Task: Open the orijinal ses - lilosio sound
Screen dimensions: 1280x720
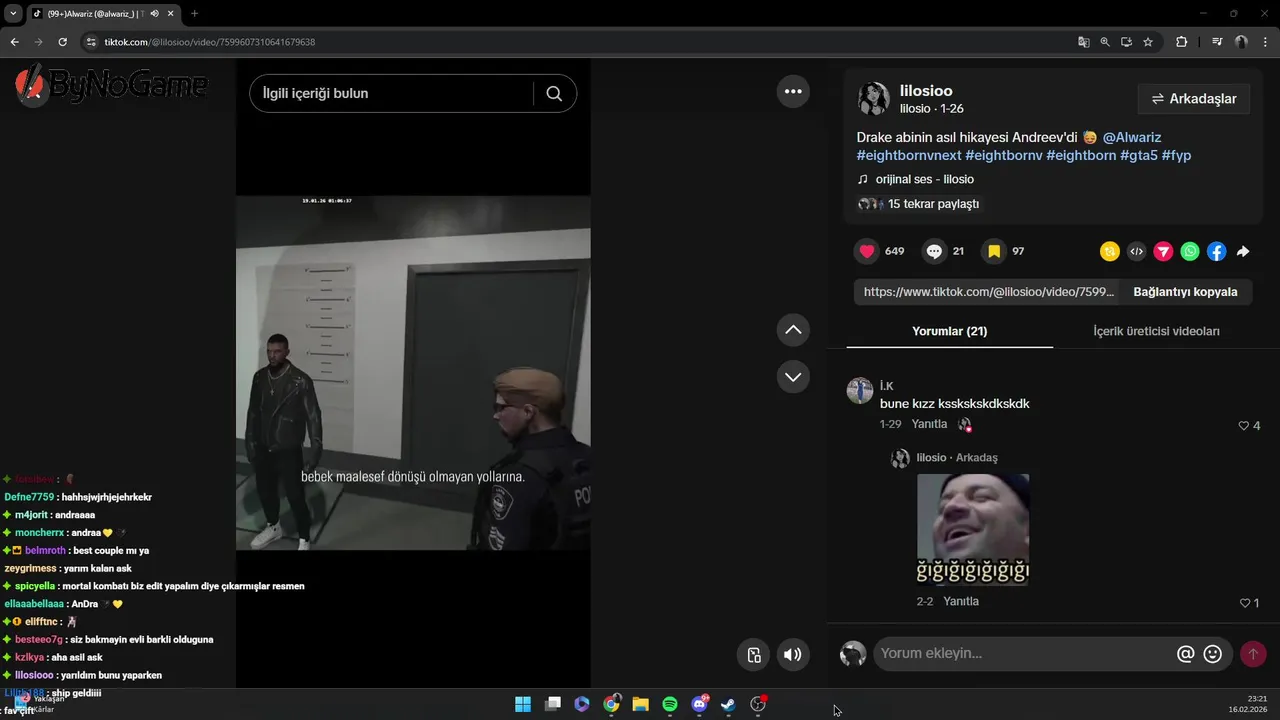Action: coord(924,179)
